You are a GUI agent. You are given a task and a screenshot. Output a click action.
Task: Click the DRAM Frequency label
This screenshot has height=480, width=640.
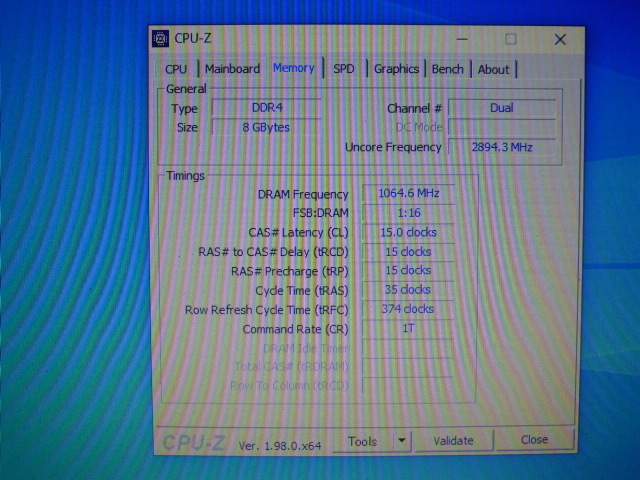(303, 195)
